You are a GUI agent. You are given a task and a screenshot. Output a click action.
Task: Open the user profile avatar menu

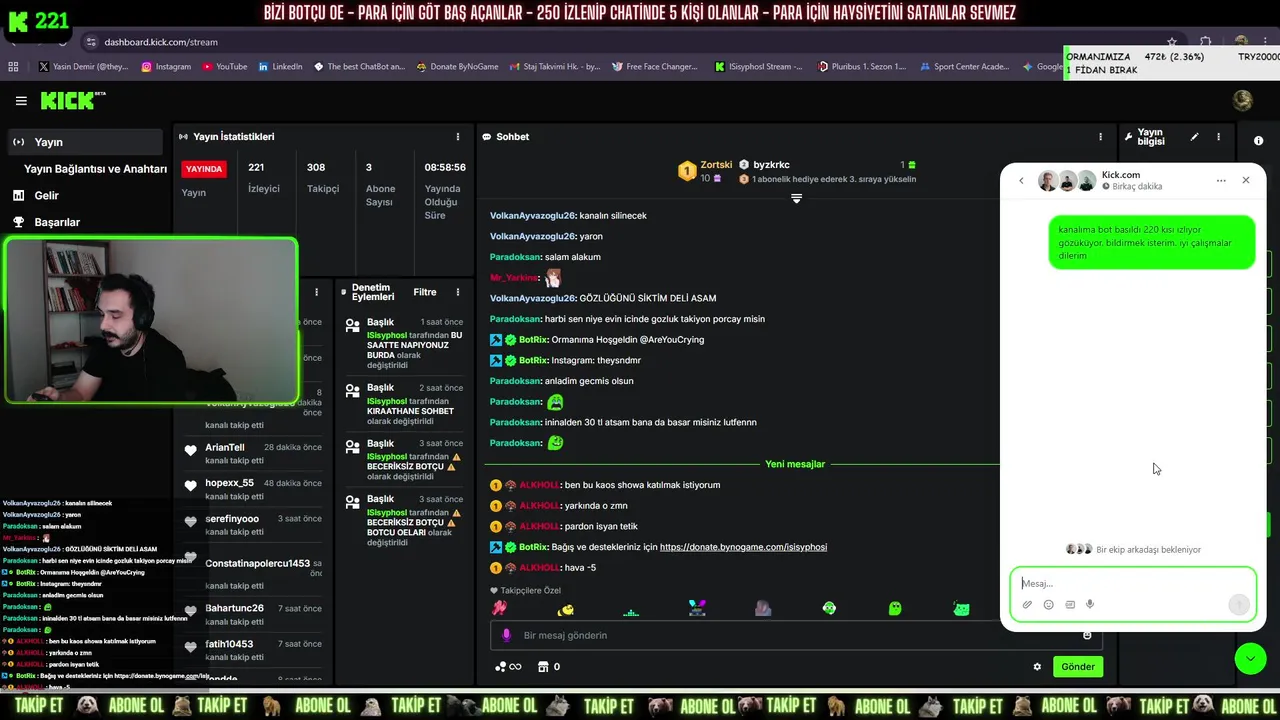tap(1242, 100)
